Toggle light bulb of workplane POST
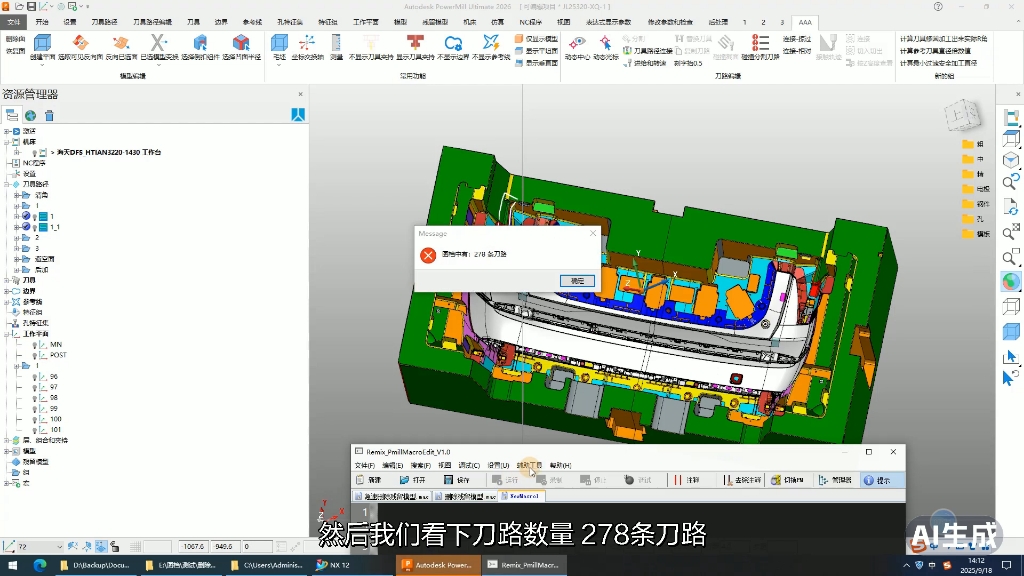The image size is (1024, 576). coord(35,355)
